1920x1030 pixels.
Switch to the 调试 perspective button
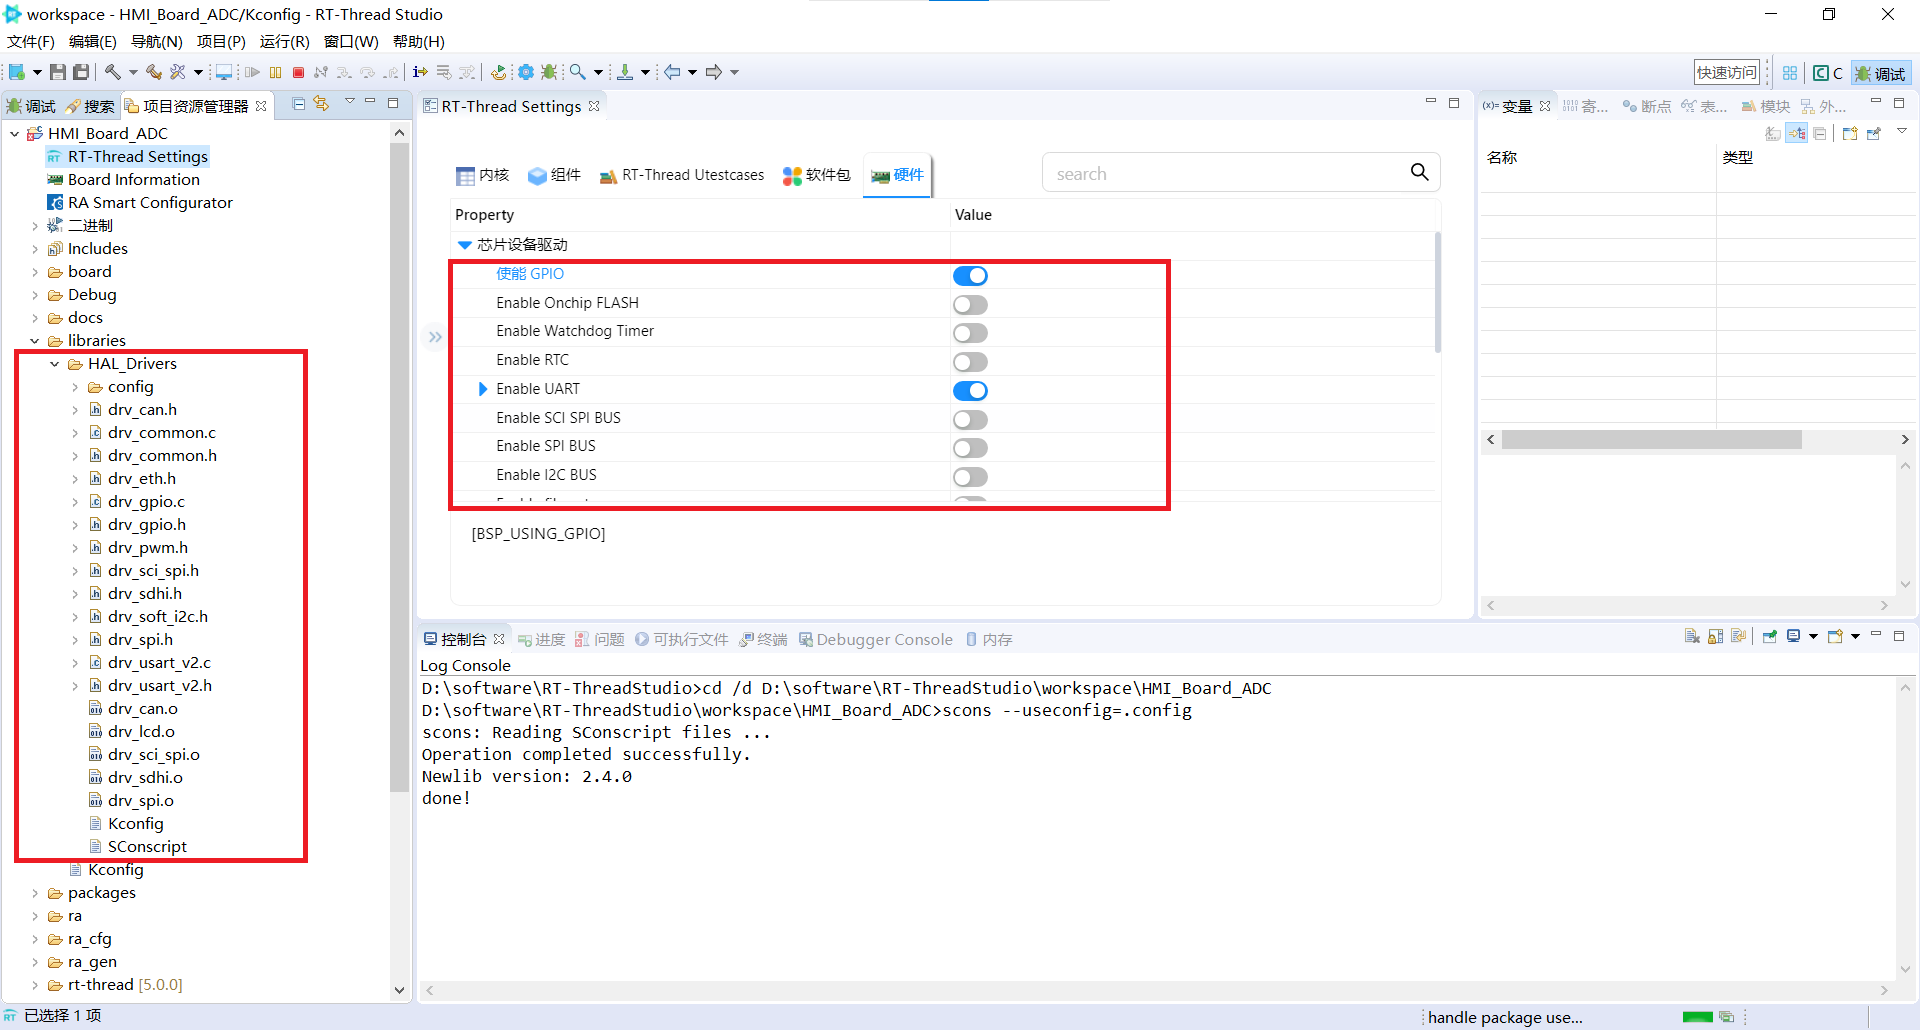coord(1881,73)
